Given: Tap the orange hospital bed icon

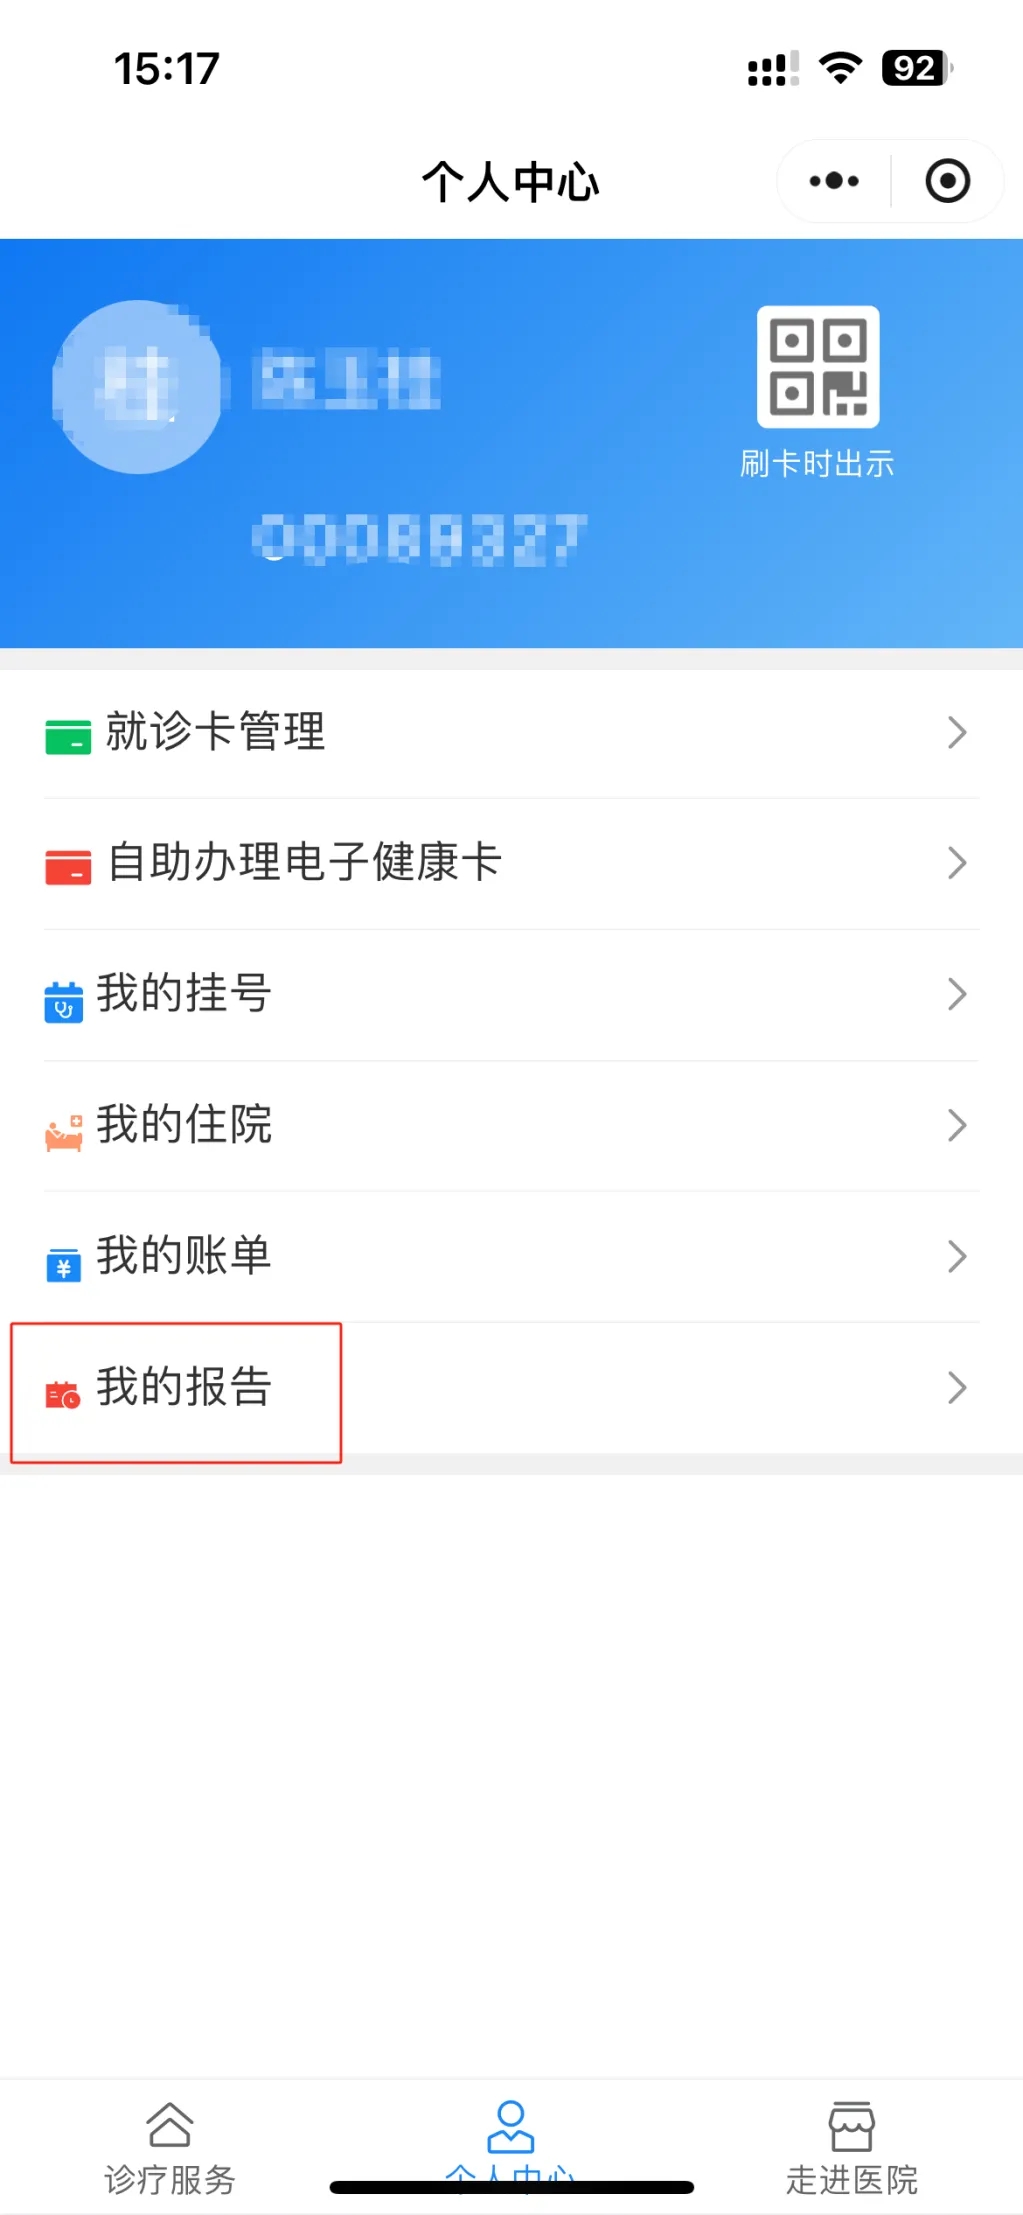Looking at the screenshot, I should (64, 1133).
